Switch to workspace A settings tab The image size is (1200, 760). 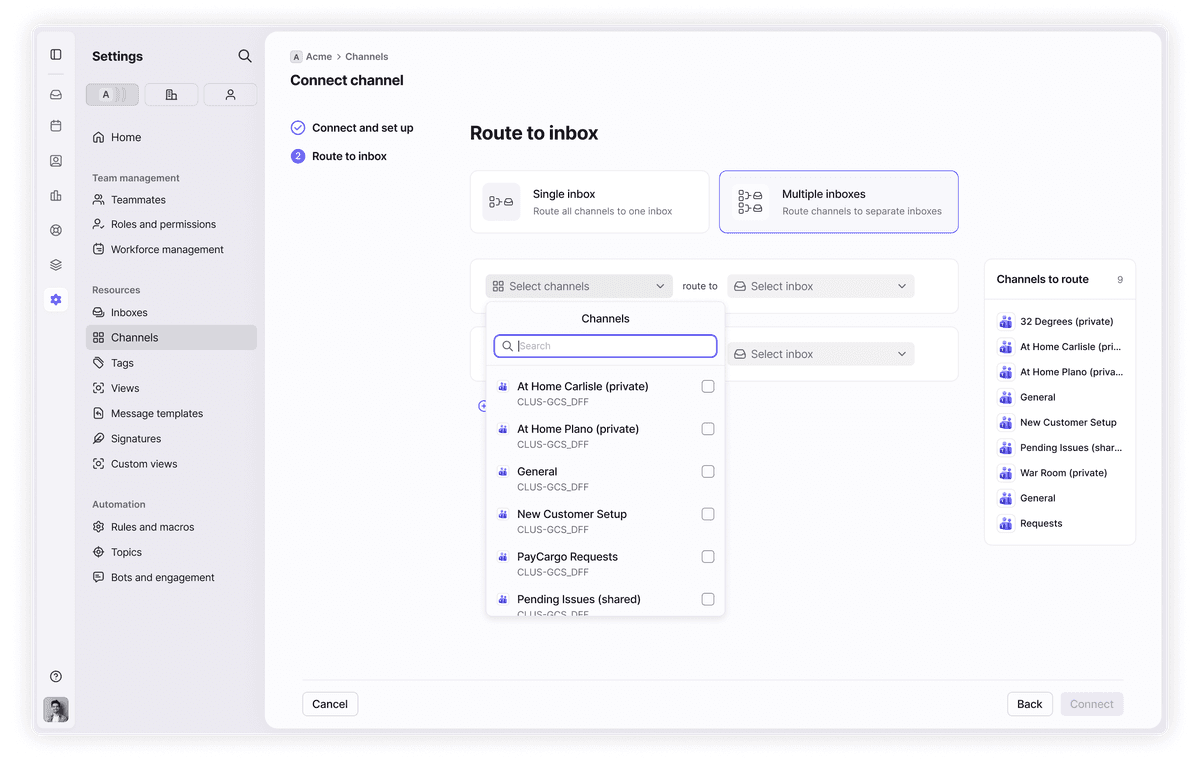(x=113, y=95)
